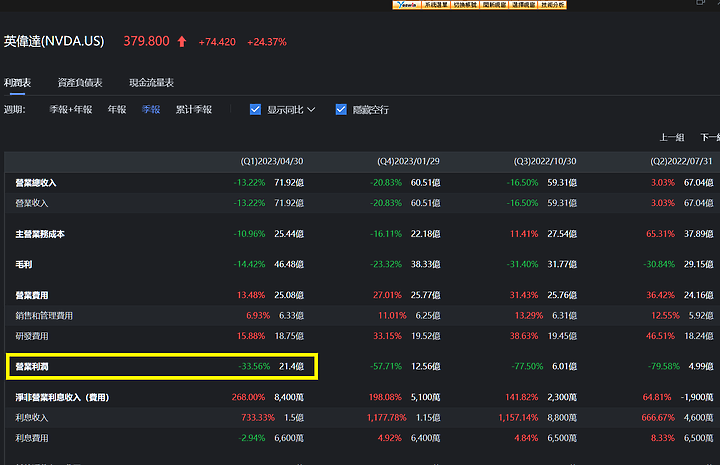Click Q1 淨非營業利息收入 value 8,400萬
Image resolution: width=720 pixels, height=465 pixels.
(x=289, y=397)
